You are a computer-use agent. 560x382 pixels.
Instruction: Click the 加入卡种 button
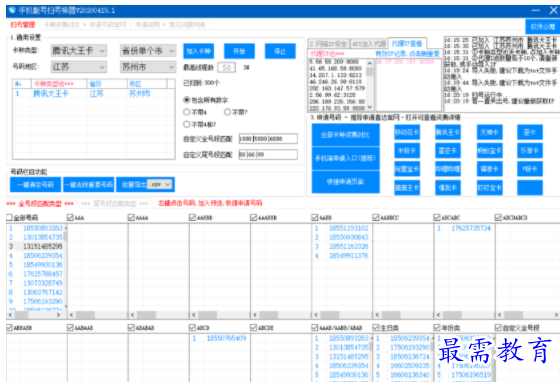(x=199, y=51)
